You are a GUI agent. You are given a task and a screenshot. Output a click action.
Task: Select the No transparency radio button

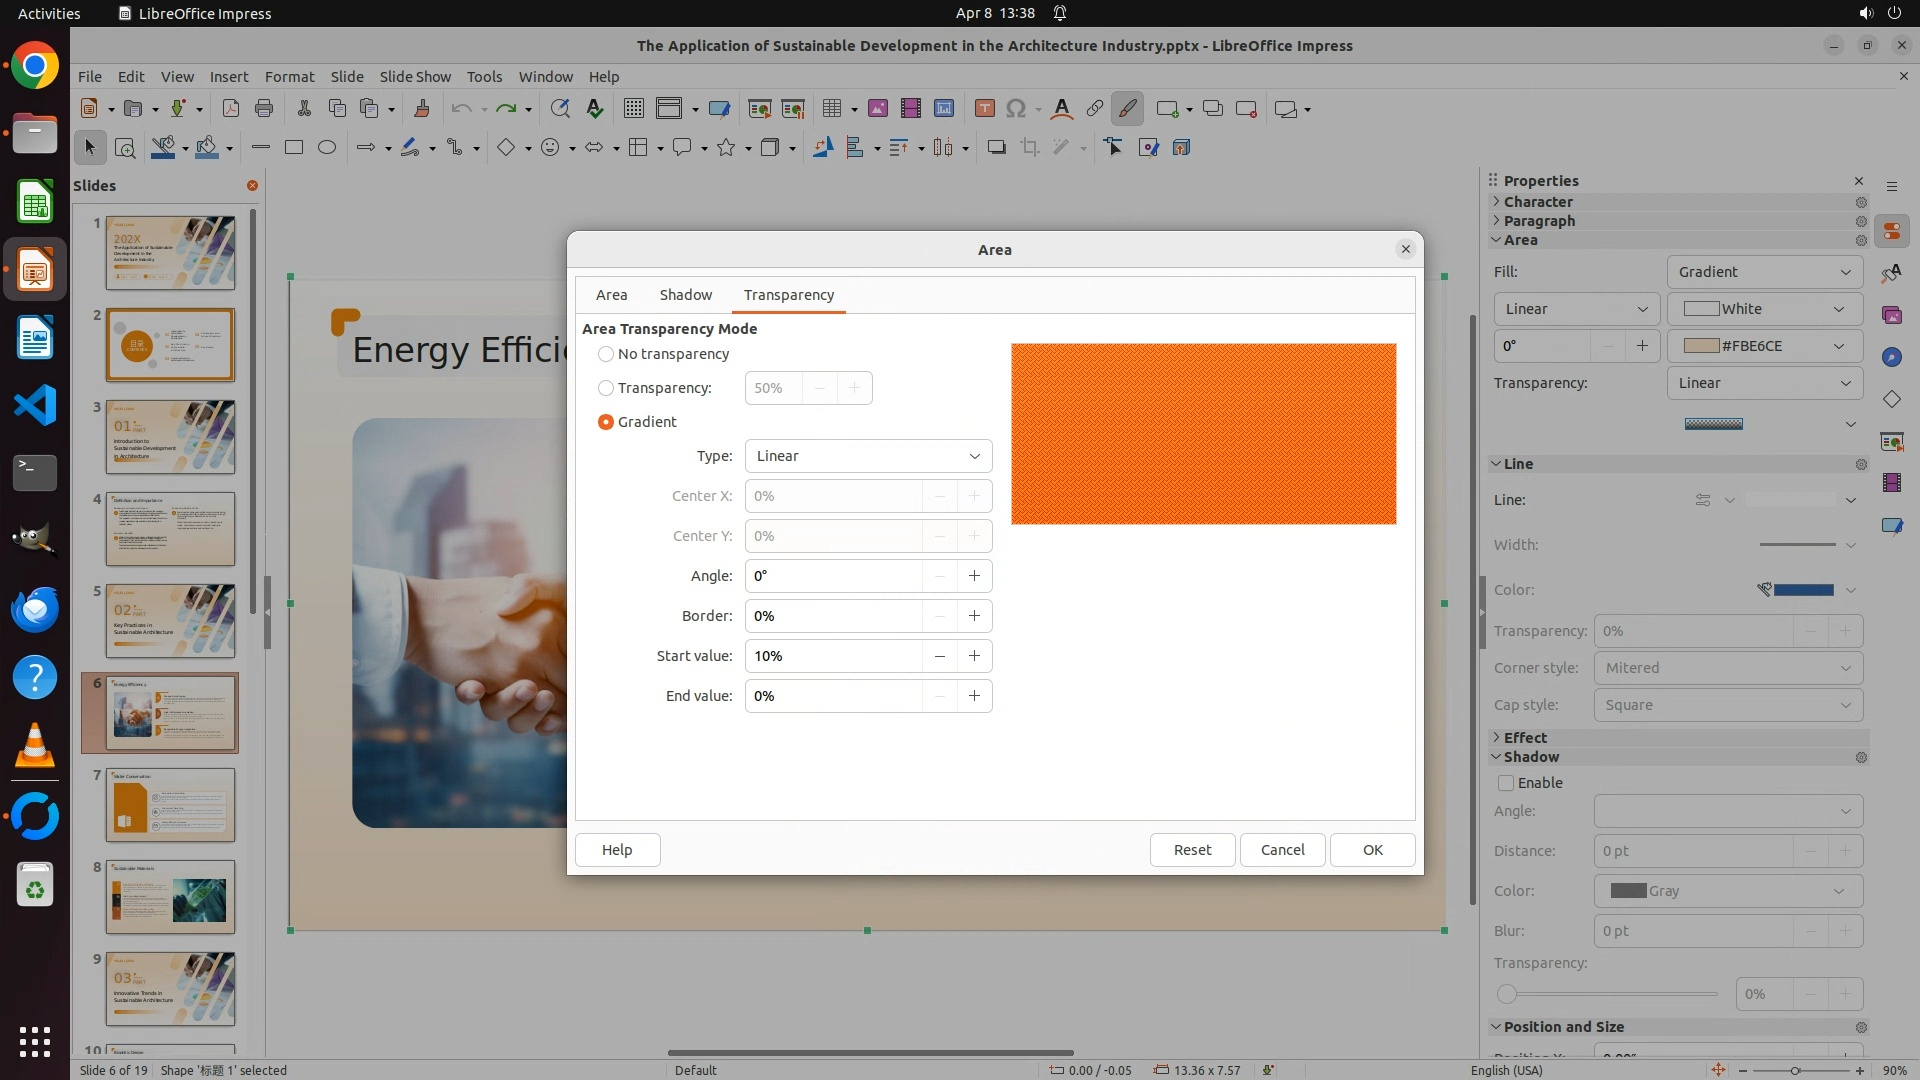tap(606, 354)
